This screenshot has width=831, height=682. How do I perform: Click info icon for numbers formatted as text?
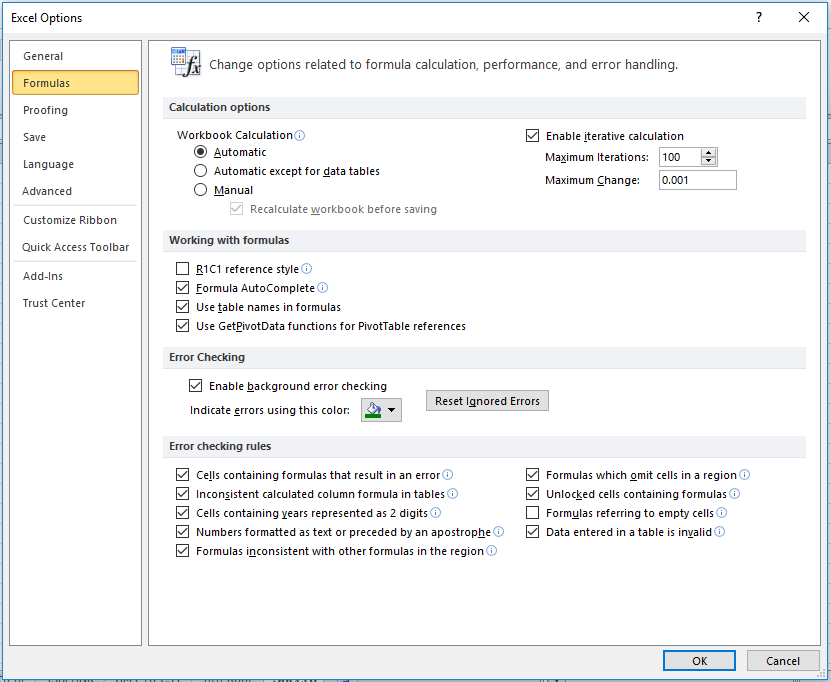[498, 532]
